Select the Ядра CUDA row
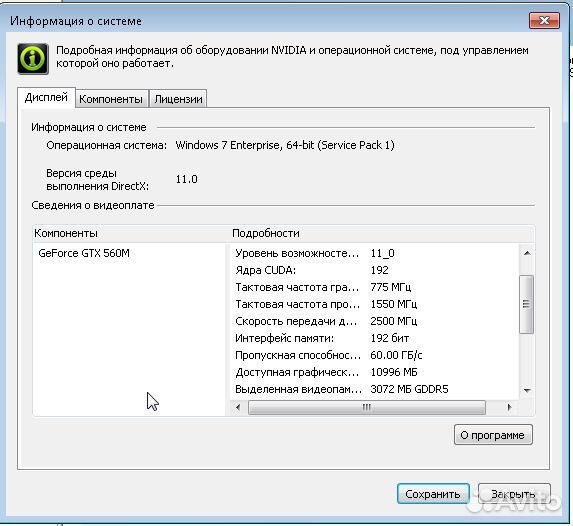The height and width of the screenshot is (526, 573). 375,270
